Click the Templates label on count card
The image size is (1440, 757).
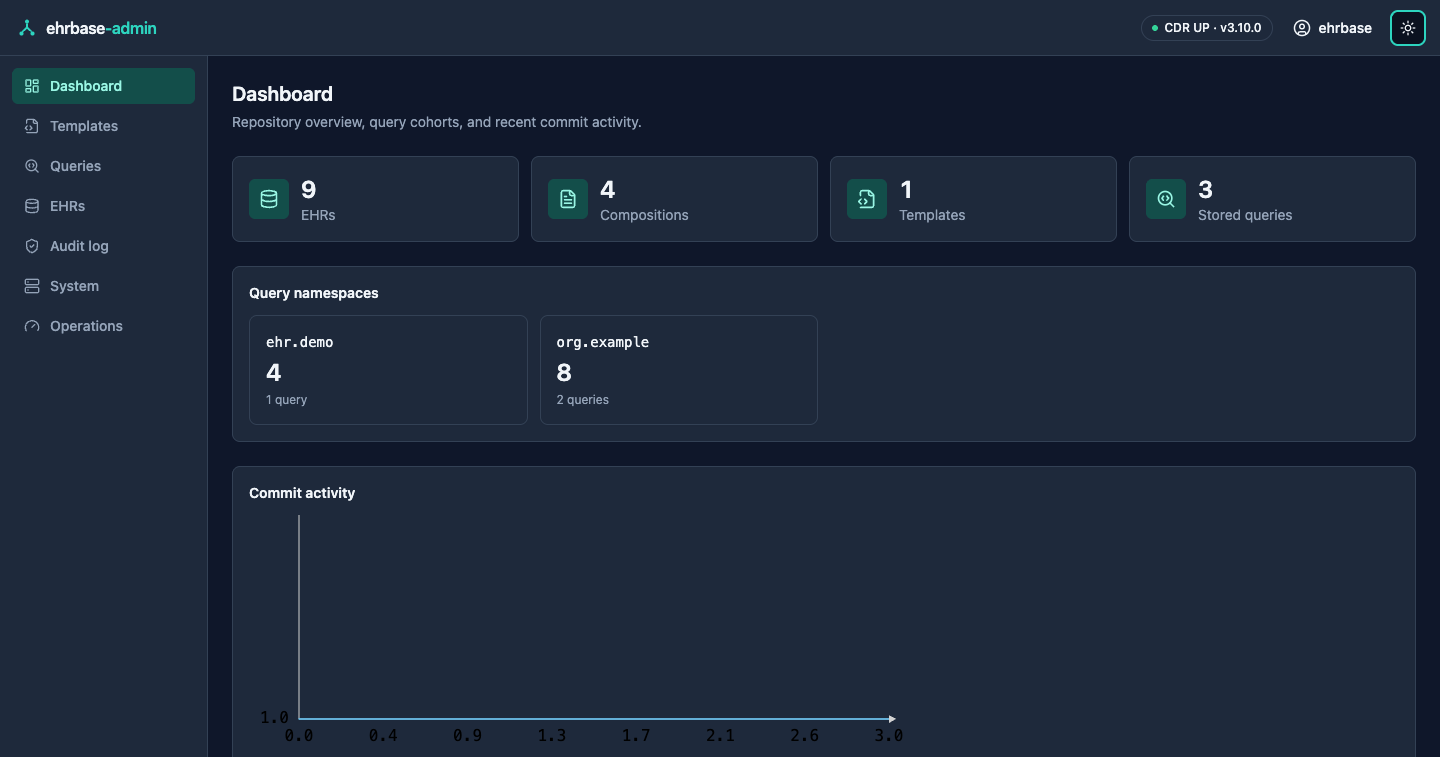(x=932, y=215)
